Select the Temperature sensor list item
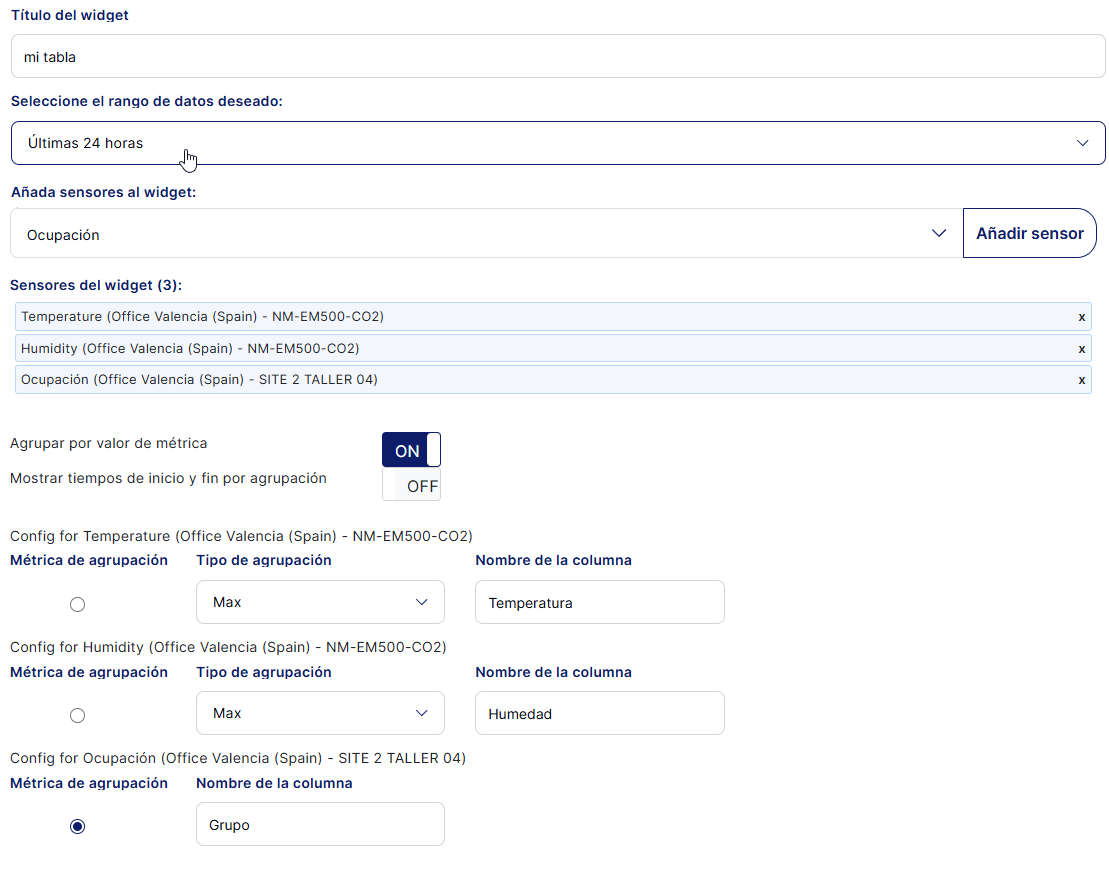The width and height of the screenshot is (1109, 887). point(540,317)
